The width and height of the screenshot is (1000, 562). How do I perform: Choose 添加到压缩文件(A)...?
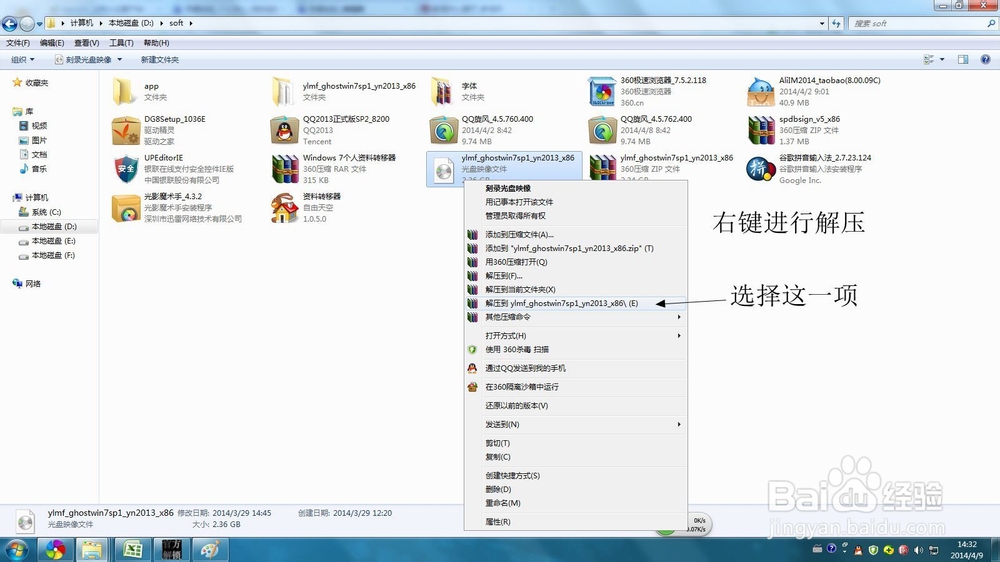click(x=577, y=235)
